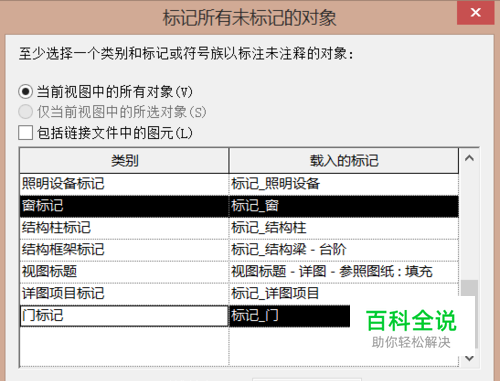Open the 标记_结构梁 - 台阶 tag cell

coord(344,250)
